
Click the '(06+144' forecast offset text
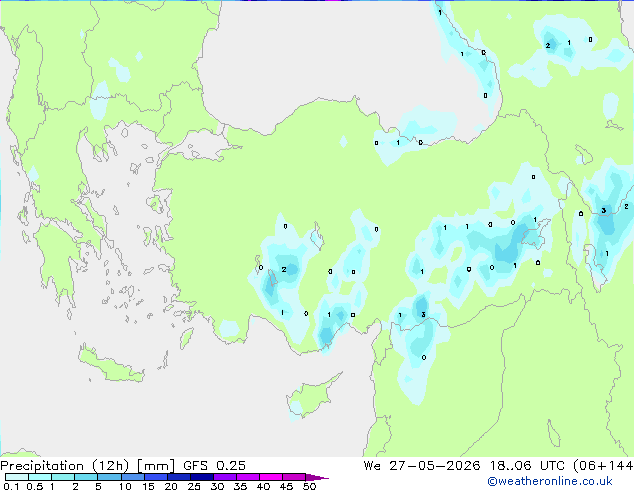tap(603, 466)
